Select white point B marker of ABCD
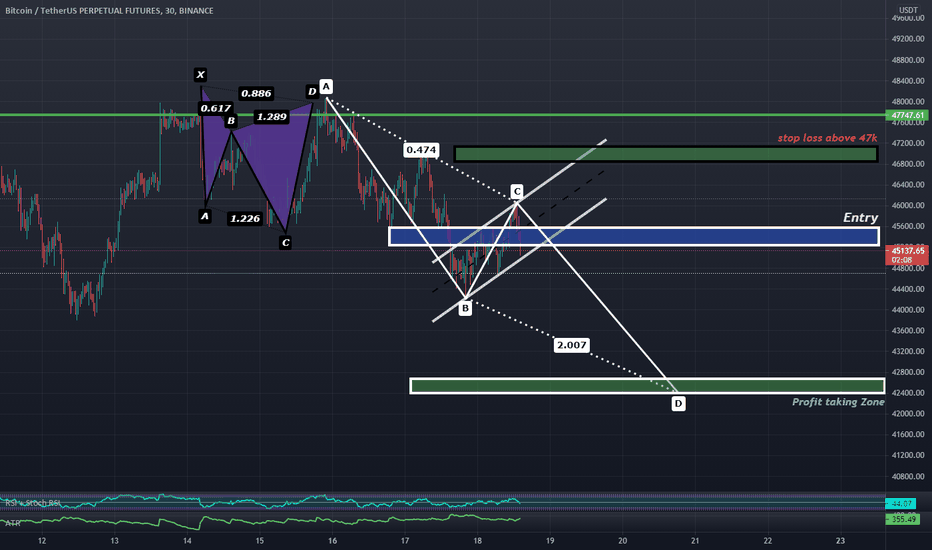 [465, 308]
